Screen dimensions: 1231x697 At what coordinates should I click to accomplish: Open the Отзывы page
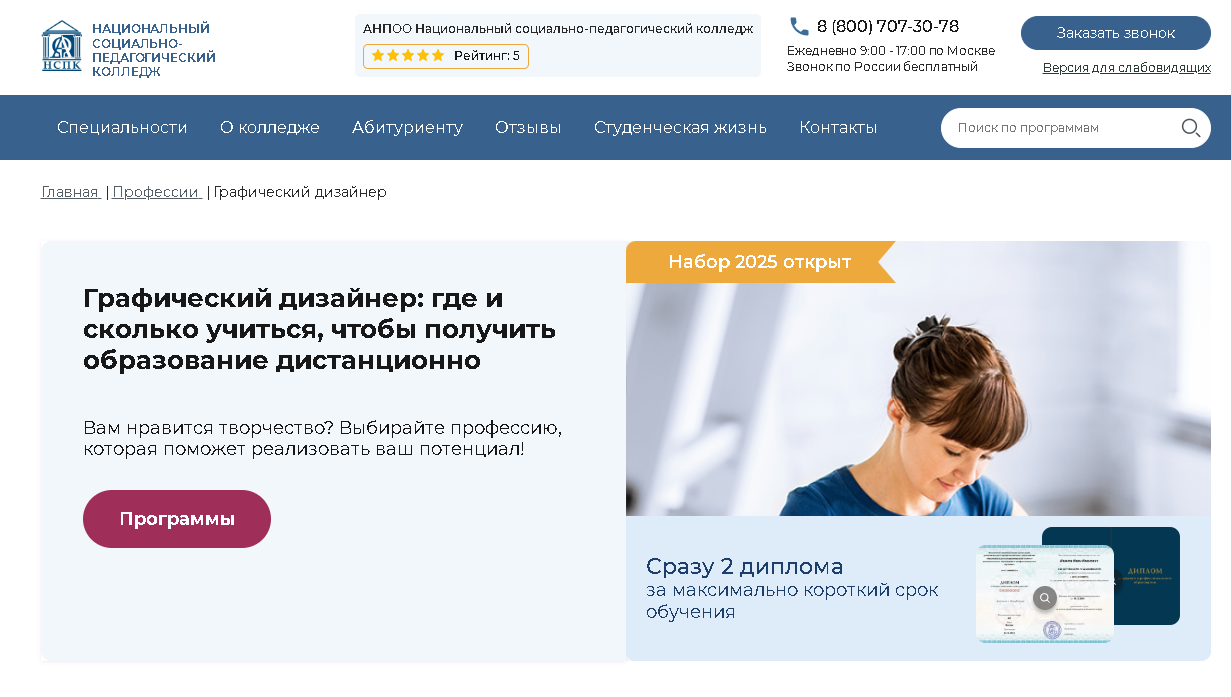coord(528,128)
